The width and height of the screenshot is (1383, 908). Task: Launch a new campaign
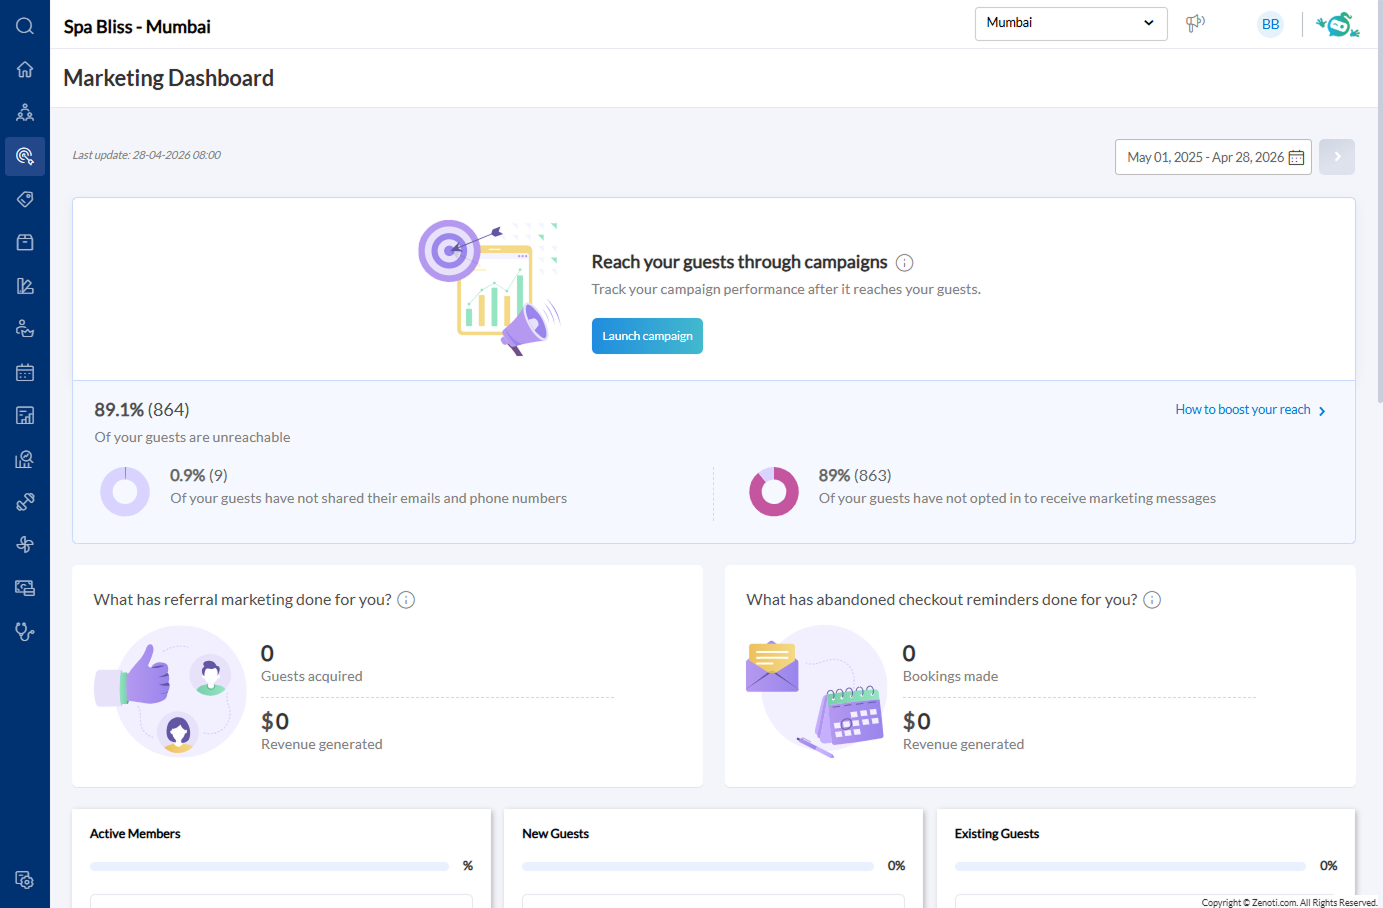647,336
